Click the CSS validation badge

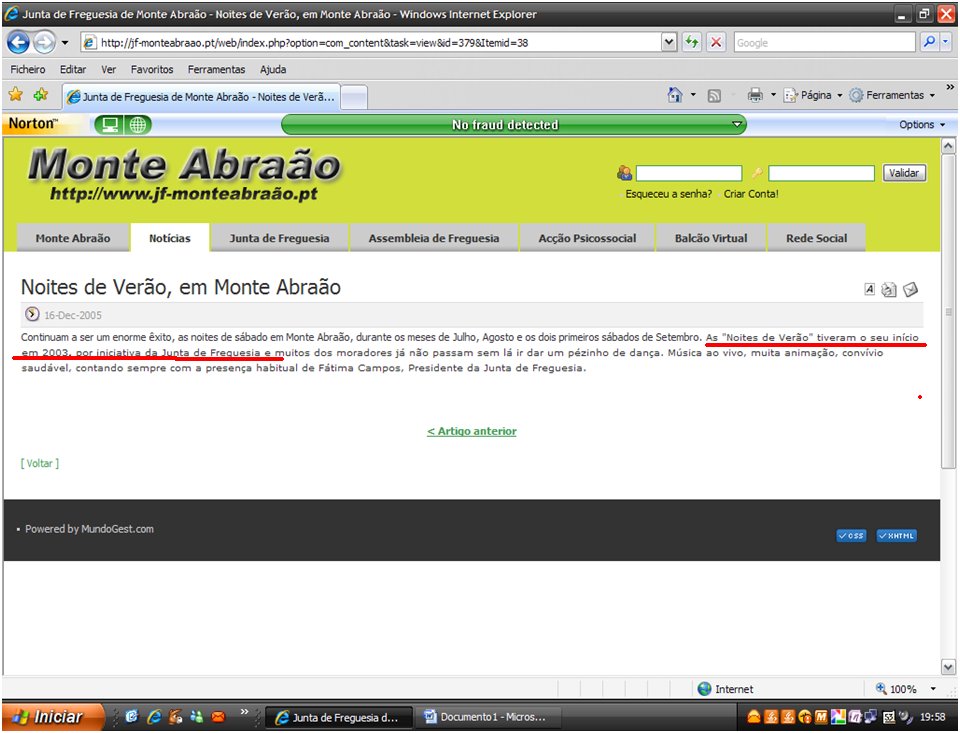[851, 535]
